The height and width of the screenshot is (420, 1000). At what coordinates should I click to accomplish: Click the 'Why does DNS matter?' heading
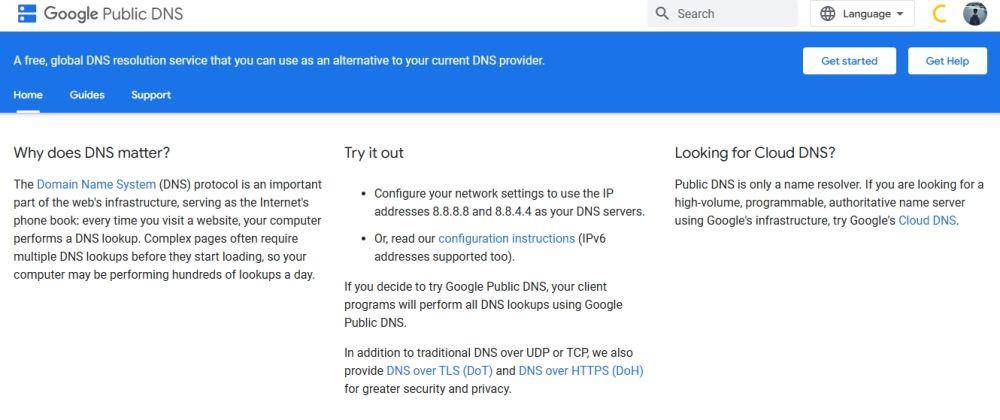[x=92, y=153]
